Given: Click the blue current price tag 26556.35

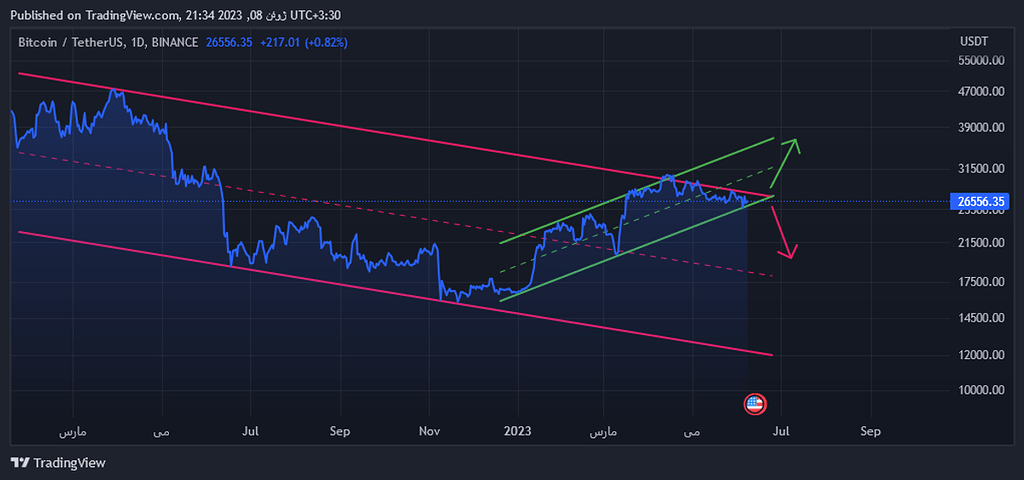Looking at the screenshot, I should [979, 202].
